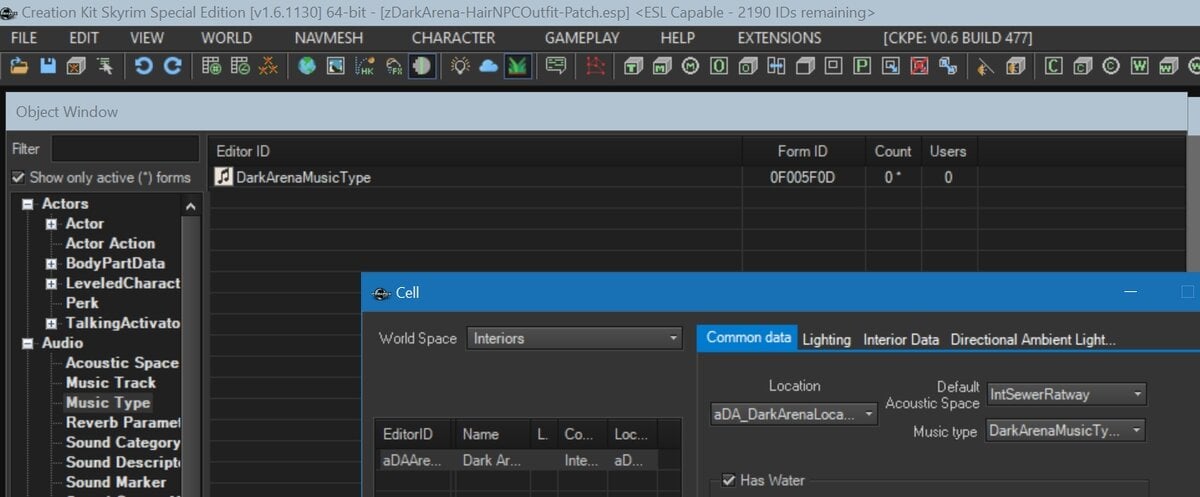Collapse the Actors tree category
Screen dimensions: 1200x497
pos(28,204)
